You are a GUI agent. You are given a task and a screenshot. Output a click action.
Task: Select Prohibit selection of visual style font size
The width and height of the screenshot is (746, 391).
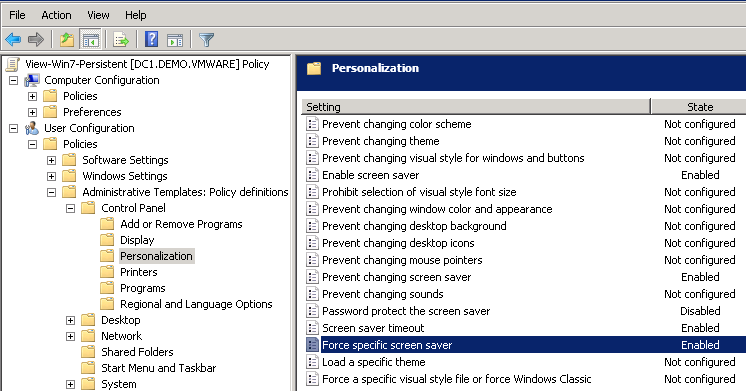click(419, 192)
